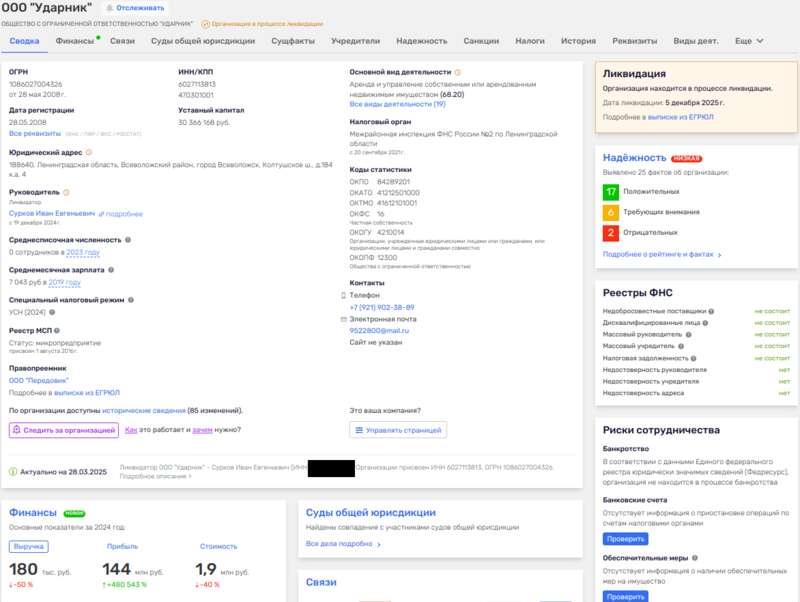Click the info icon beside Актуально на 28.03.2025
The width and height of the screenshot is (800, 602).
pos(13,472)
